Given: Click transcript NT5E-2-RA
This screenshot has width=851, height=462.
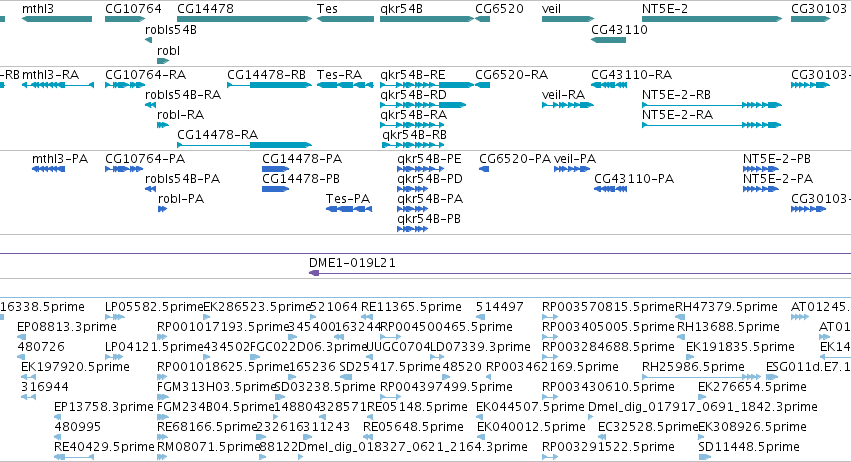Looking at the screenshot, I should pyautogui.click(x=712, y=125).
